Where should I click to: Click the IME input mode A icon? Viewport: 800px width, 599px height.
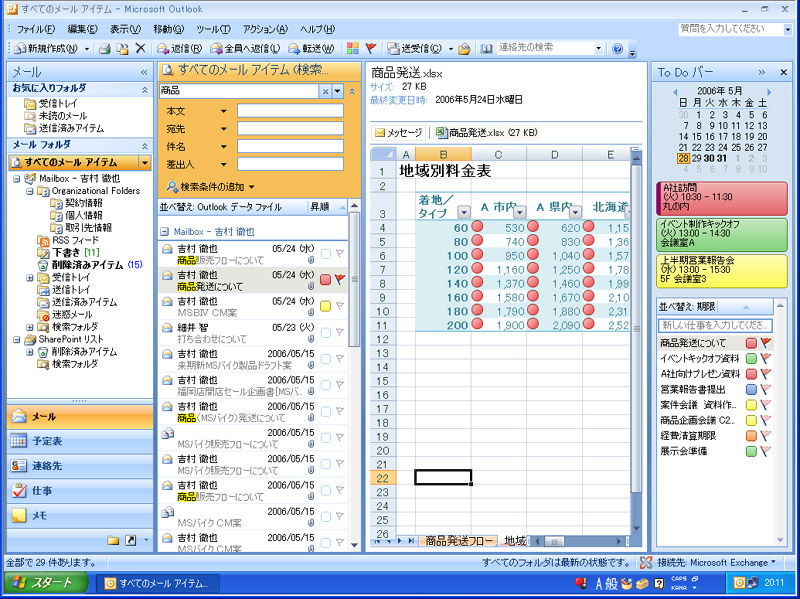click(599, 583)
